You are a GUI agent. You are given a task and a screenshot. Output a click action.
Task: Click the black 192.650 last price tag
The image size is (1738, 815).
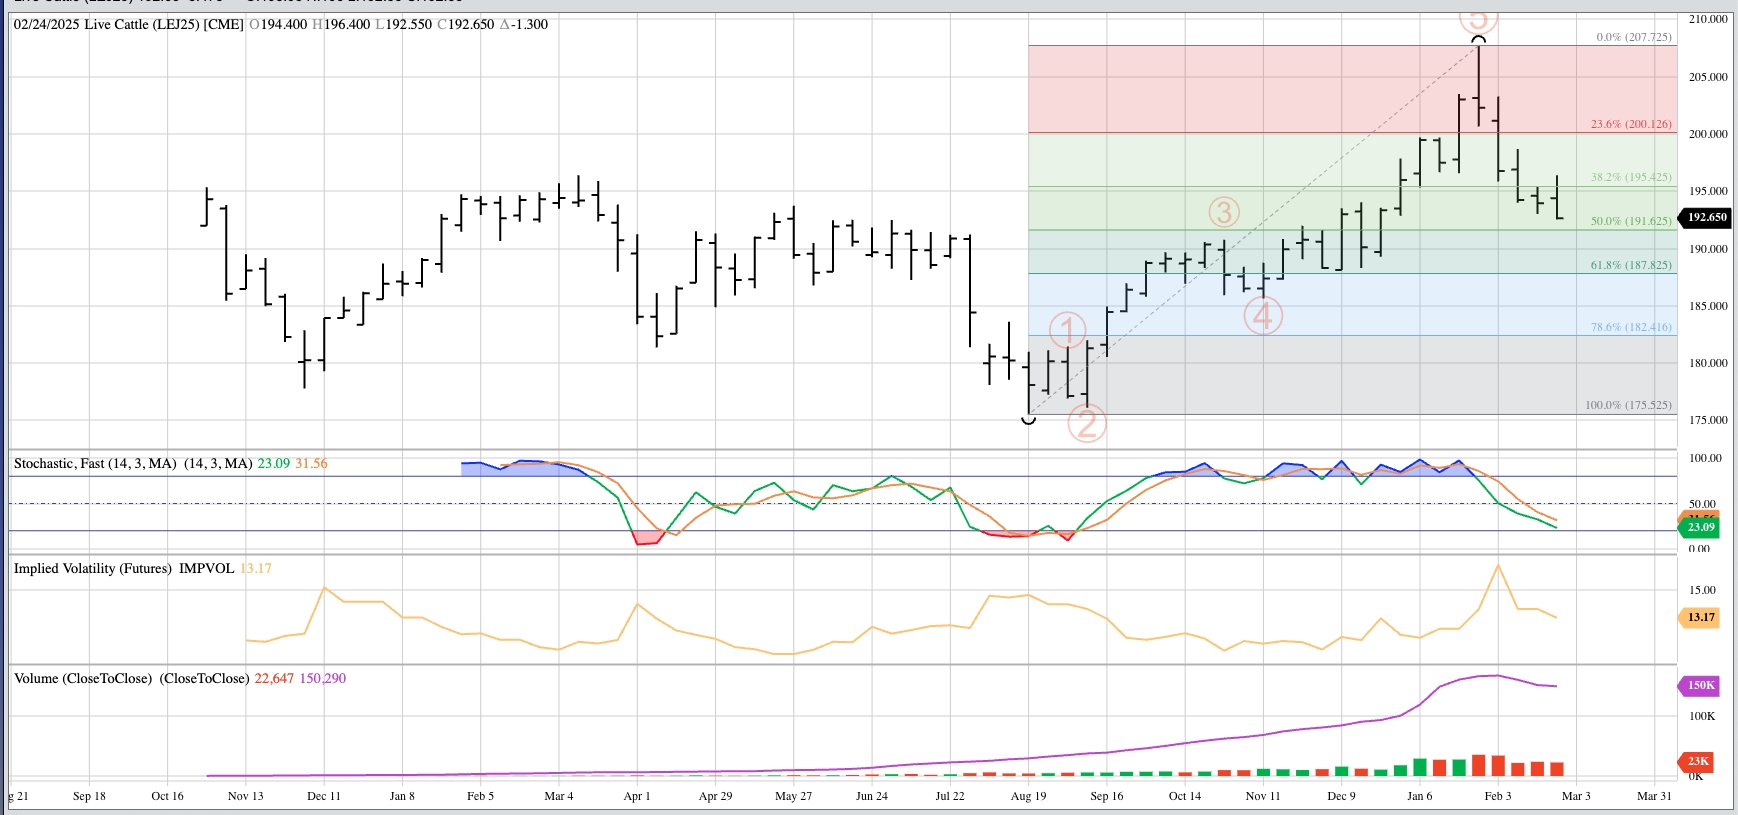1706,217
